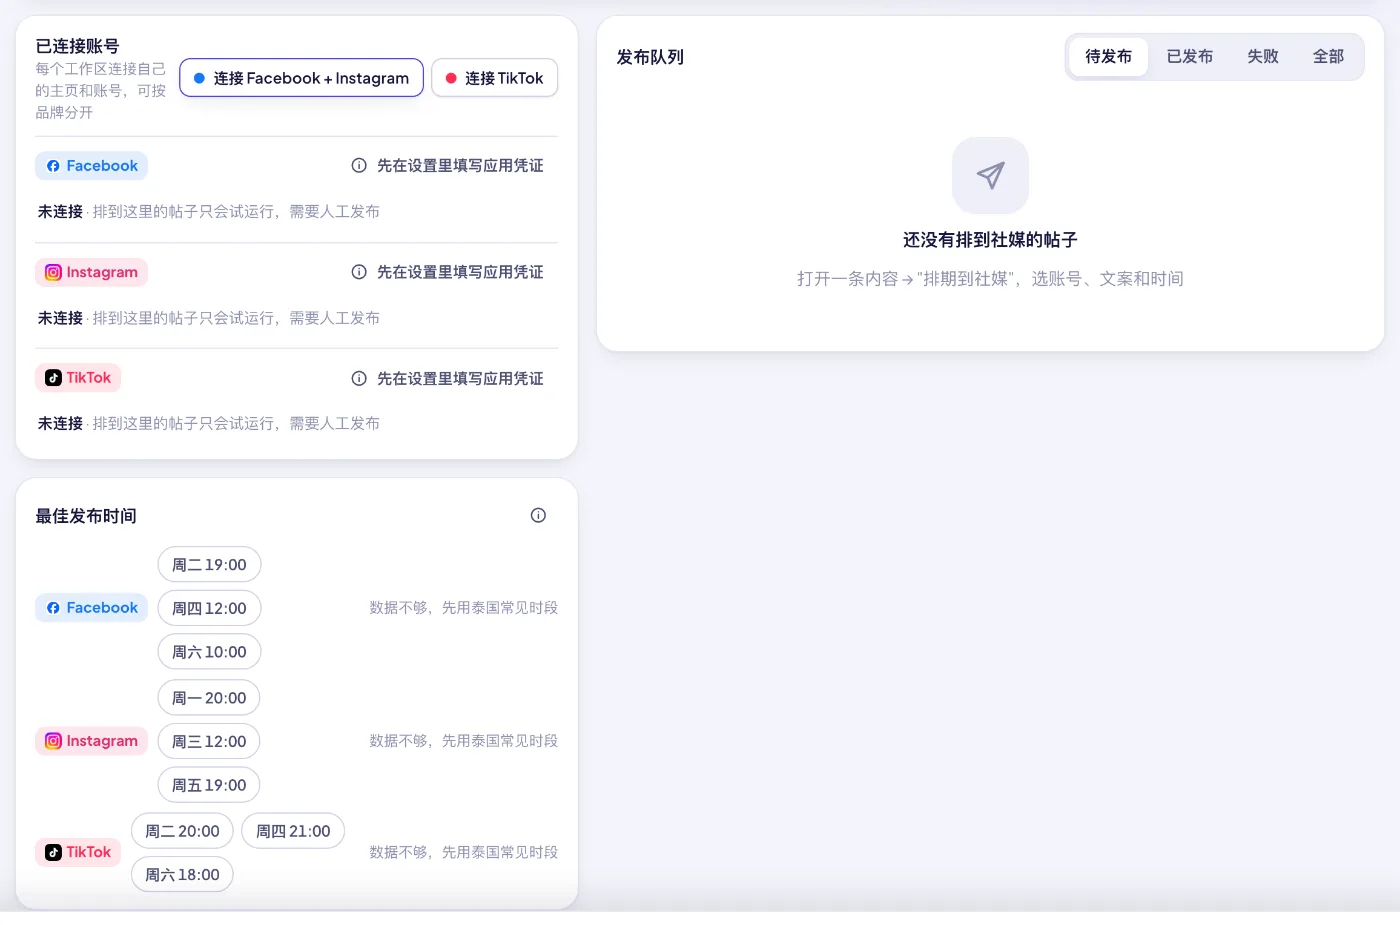
Task: Switch to the 待发布 tab
Action: click(1108, 57)
